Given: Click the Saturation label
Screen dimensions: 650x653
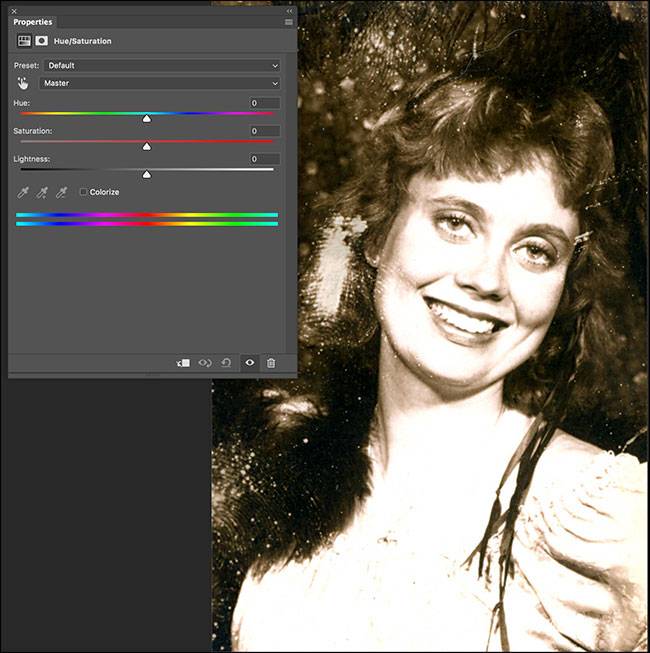Looking at the screenshot, I should pos(32,131).
